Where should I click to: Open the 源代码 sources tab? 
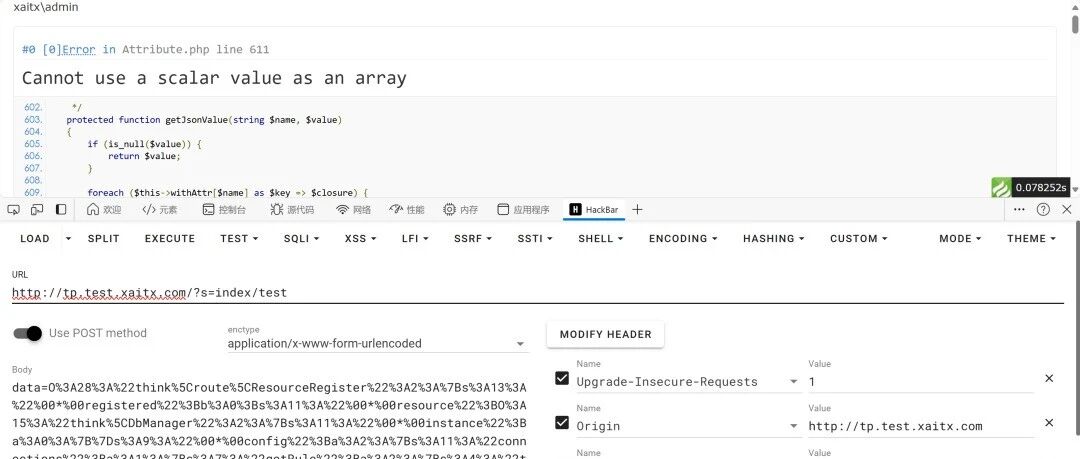[x=291, y=210]
